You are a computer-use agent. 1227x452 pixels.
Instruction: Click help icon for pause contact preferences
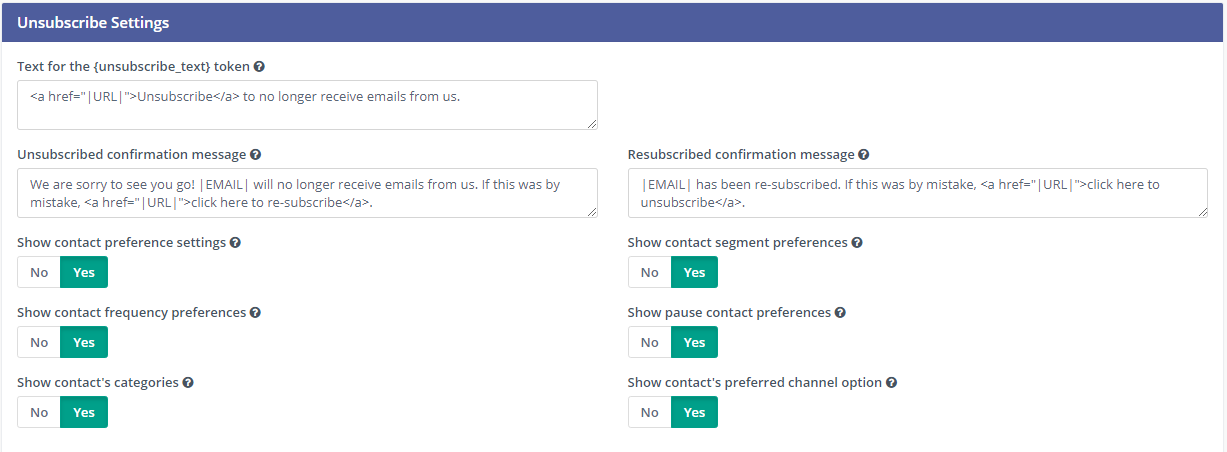(840, 313)
